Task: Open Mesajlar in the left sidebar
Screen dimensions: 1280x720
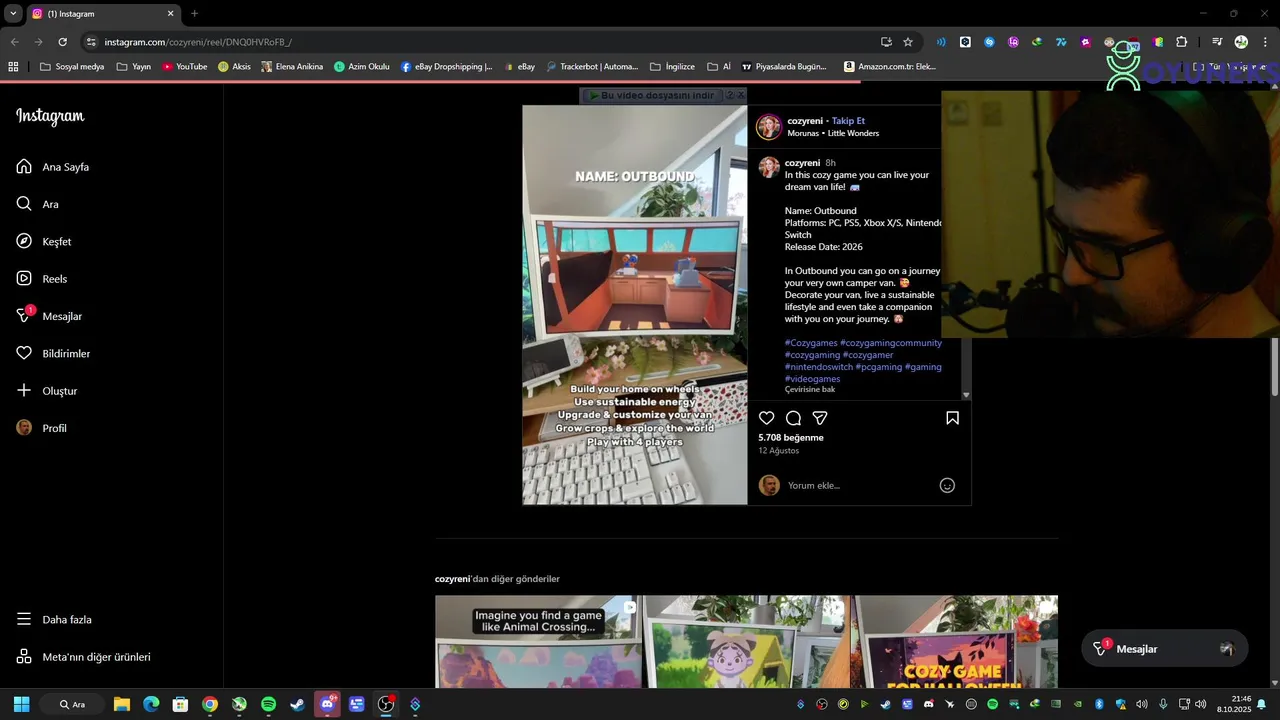Action: [x=49, y=316]
